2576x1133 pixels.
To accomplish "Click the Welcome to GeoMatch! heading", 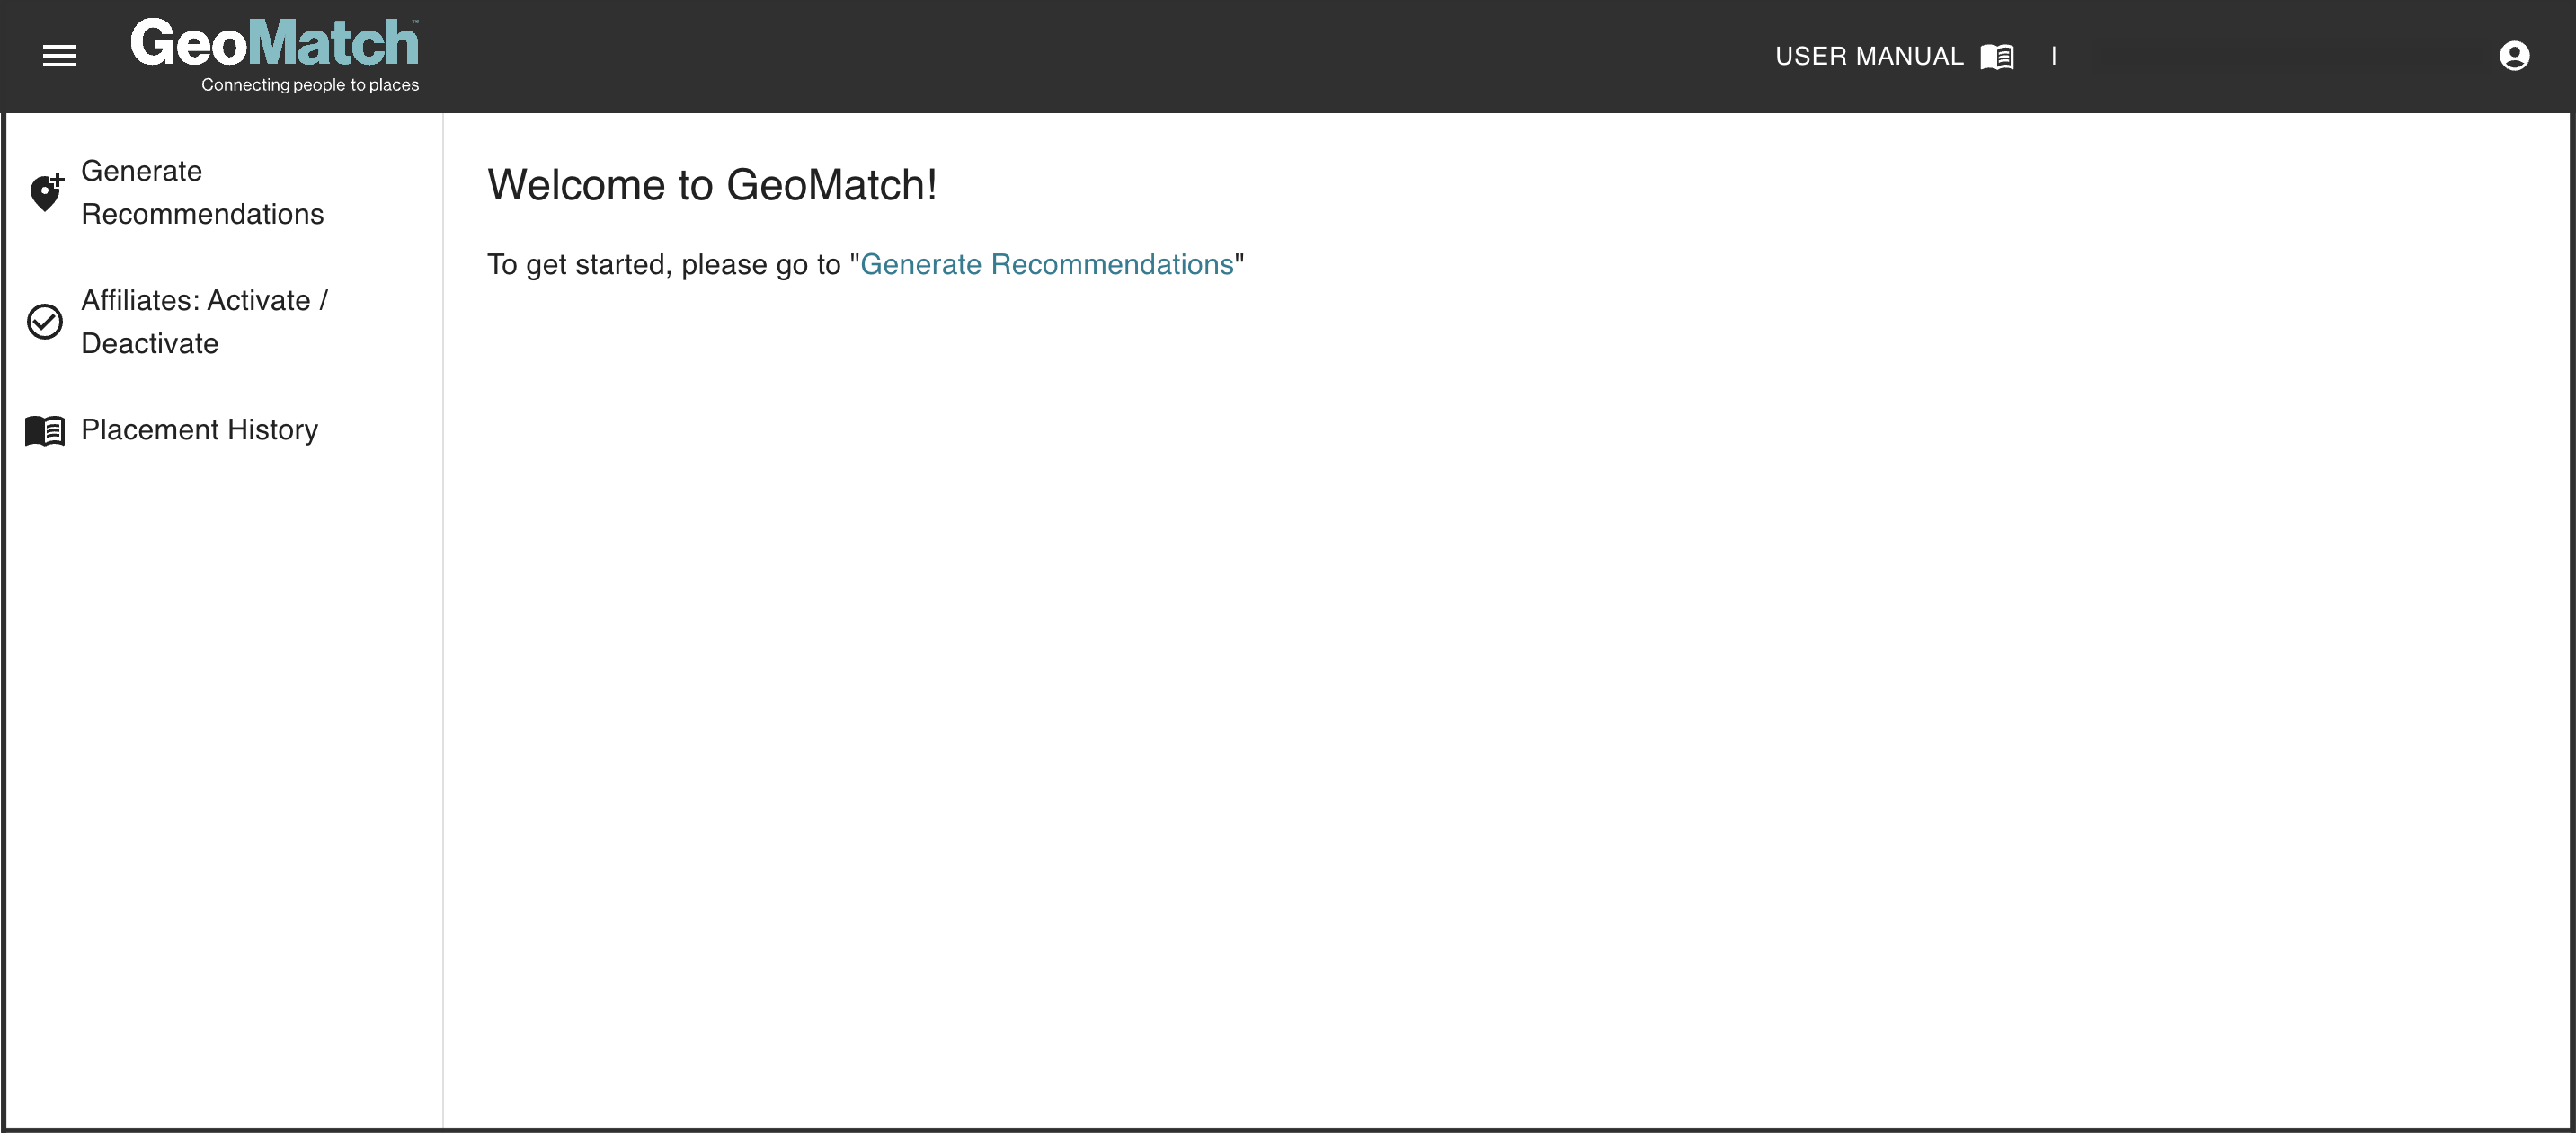I will tap(712, 185).
